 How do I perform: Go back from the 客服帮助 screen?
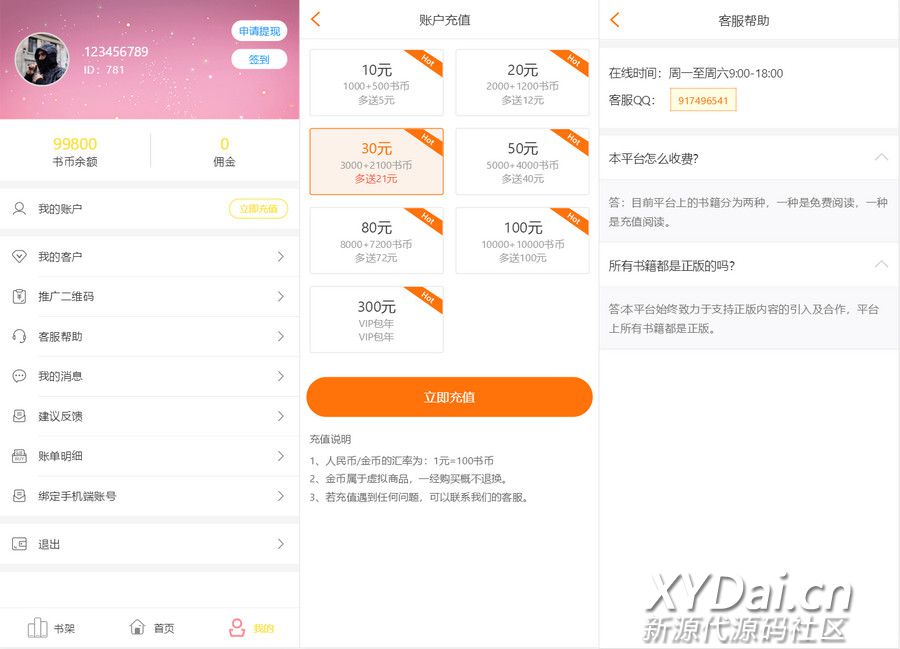615,20
